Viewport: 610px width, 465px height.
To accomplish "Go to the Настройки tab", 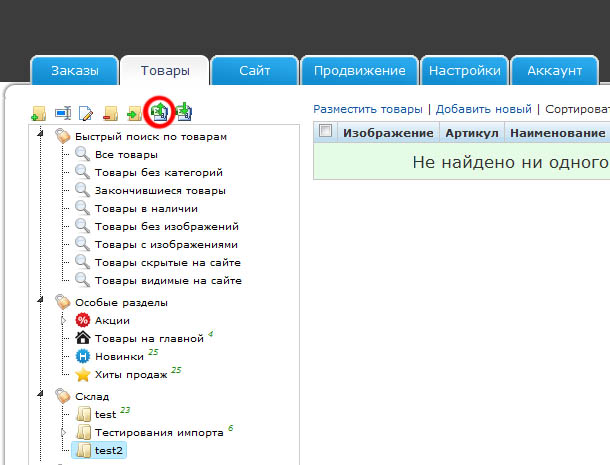I will (465, 70).
